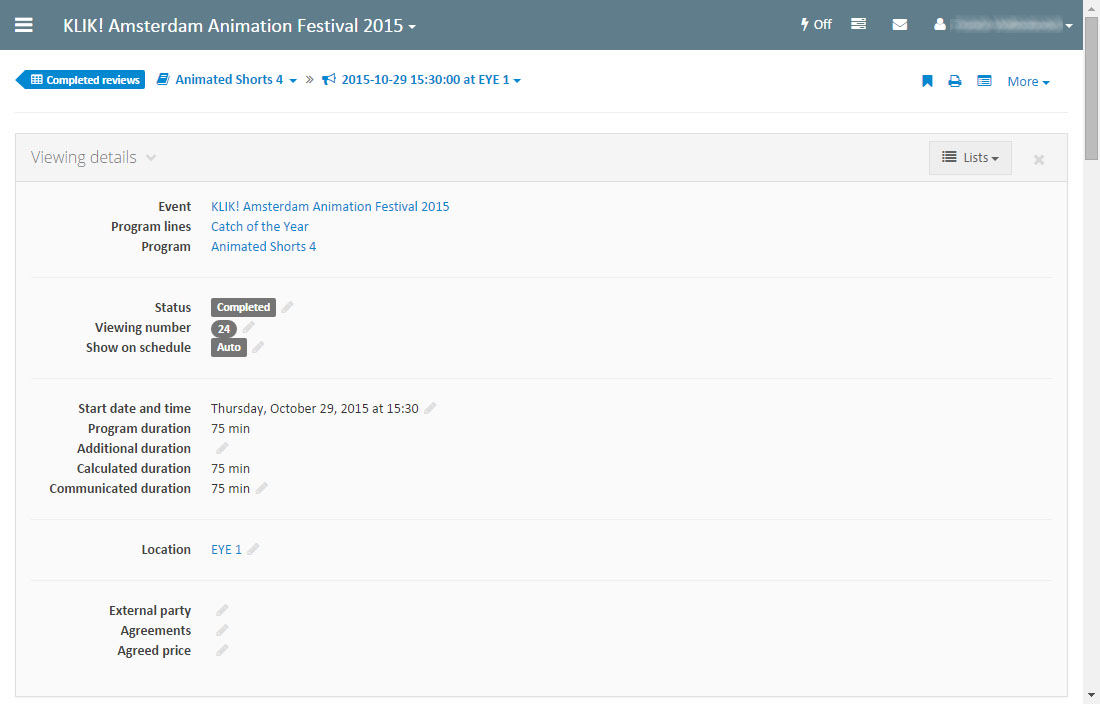Edit the Start date and time pencil
This screenshot has width=1100, height=704.
(x=430, y=409)
